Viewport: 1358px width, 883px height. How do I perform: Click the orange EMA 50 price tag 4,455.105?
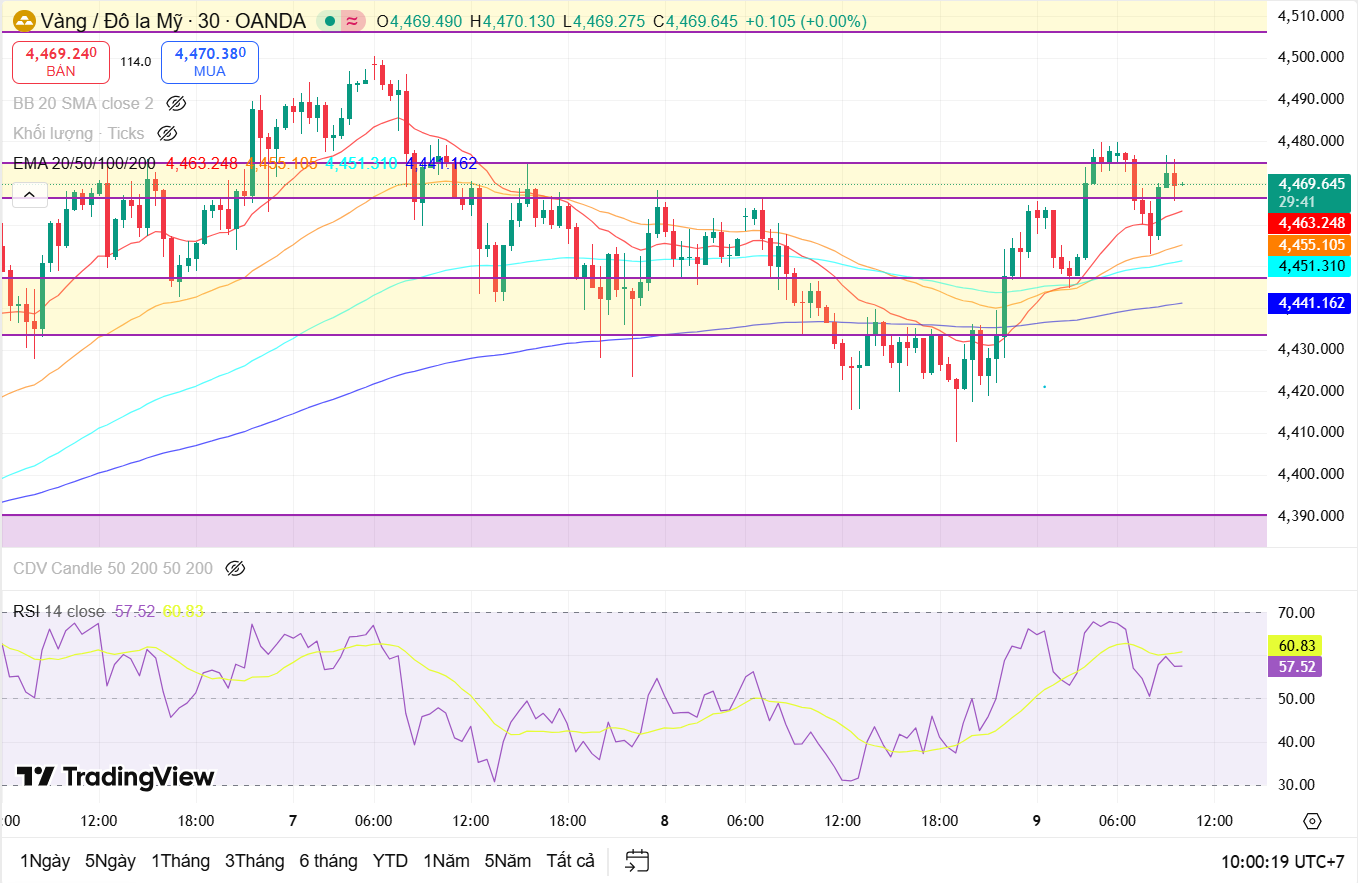[1307, 245]
